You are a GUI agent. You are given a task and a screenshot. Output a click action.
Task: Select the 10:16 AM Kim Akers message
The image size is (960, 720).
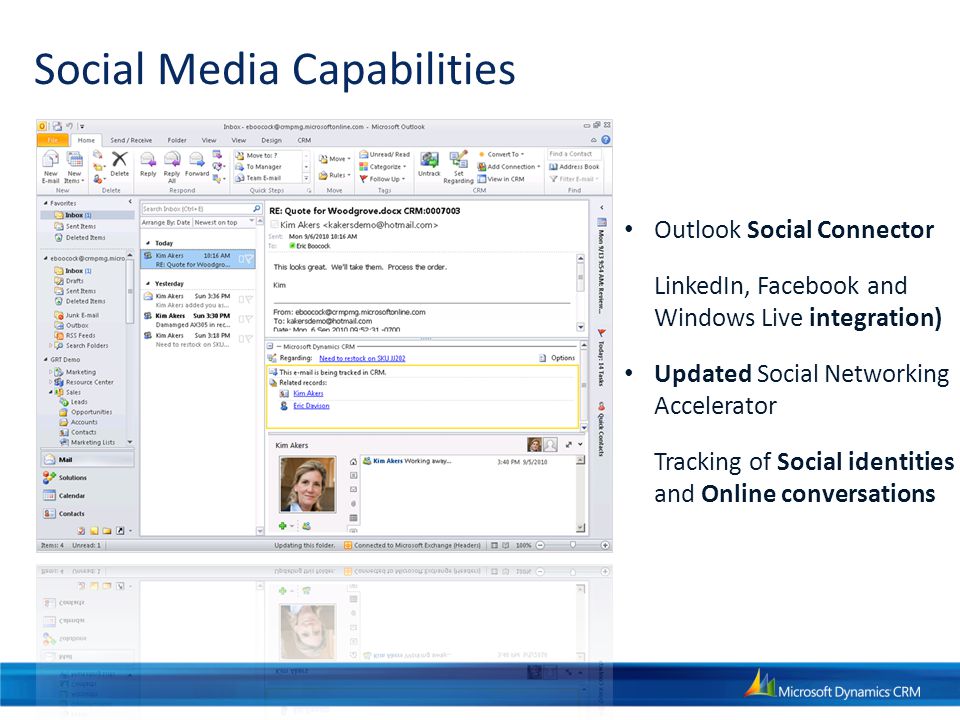[198, 260]
